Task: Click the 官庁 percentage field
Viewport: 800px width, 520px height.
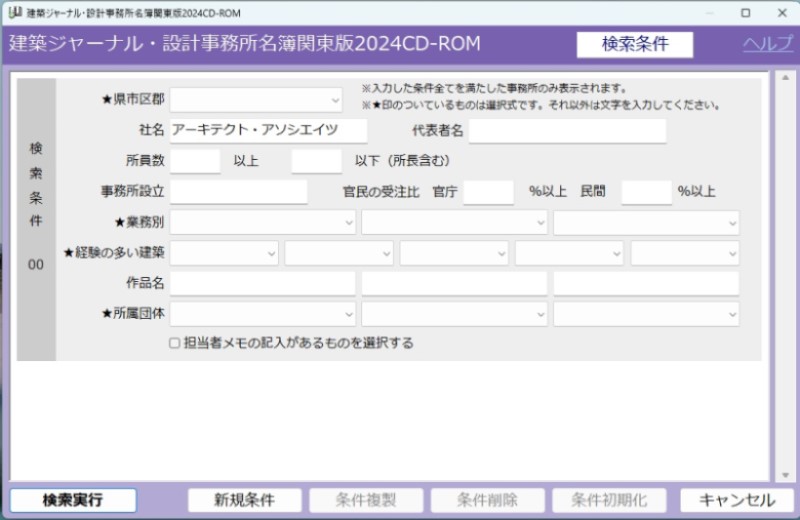Action: [x=488, y=192]
